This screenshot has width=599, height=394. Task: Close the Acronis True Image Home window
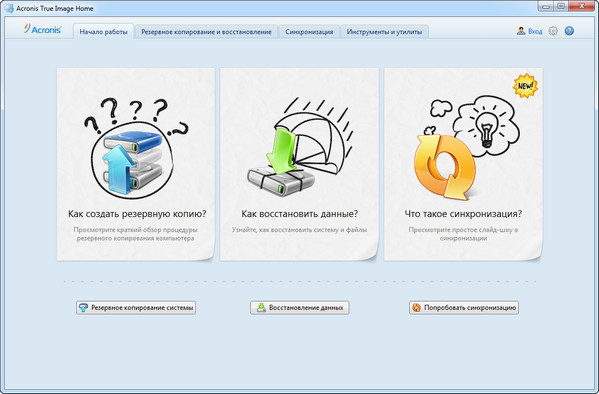coord(581,6)
